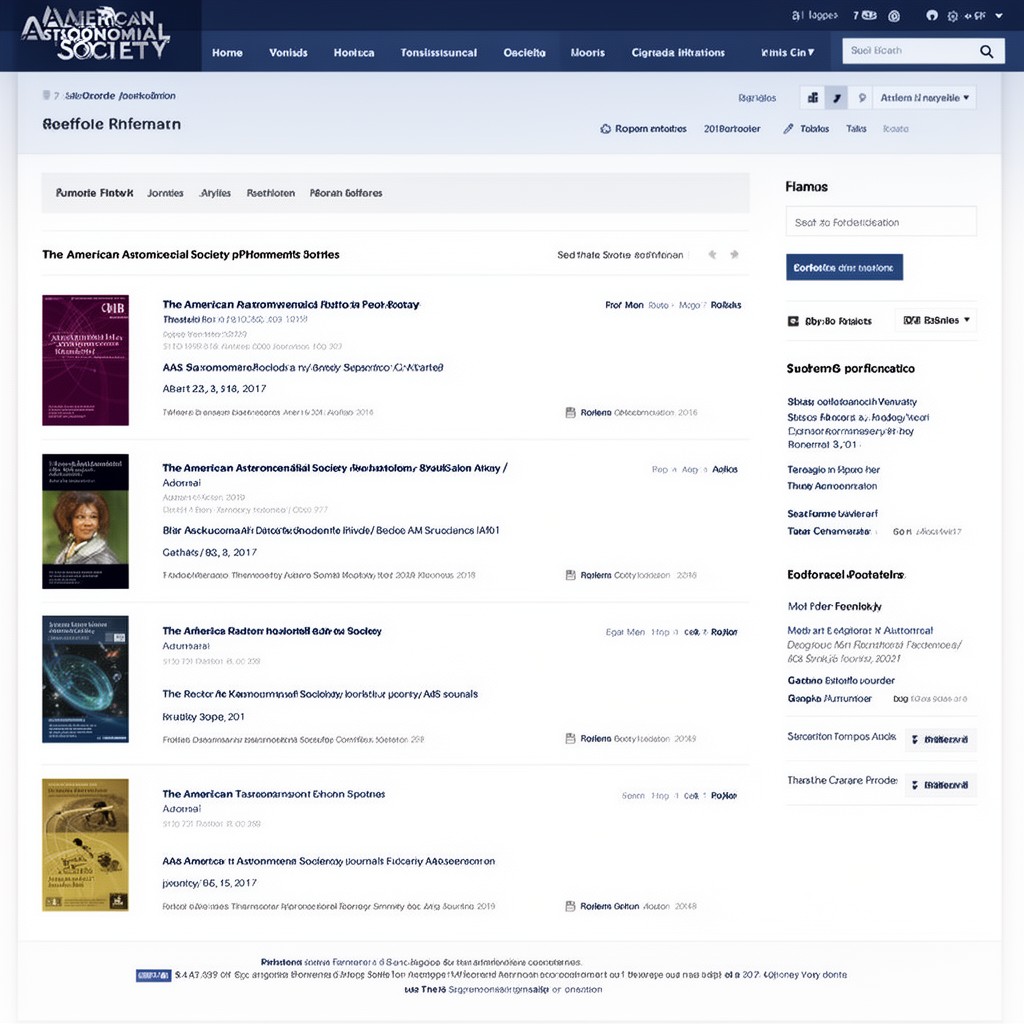Open the Moaris navigation item
The height and width of the screenshot is (1024, 1024).
(x=588, y=53)
